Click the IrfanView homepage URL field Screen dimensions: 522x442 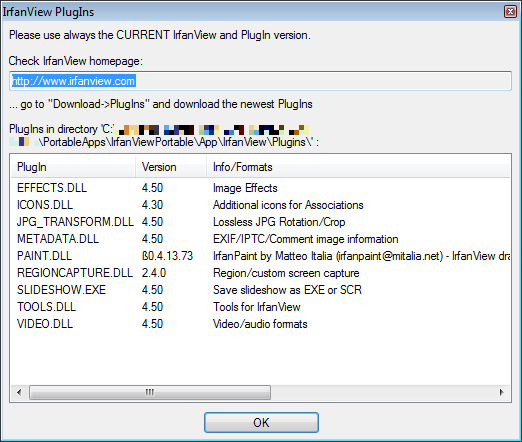click(x=260, y=81)
